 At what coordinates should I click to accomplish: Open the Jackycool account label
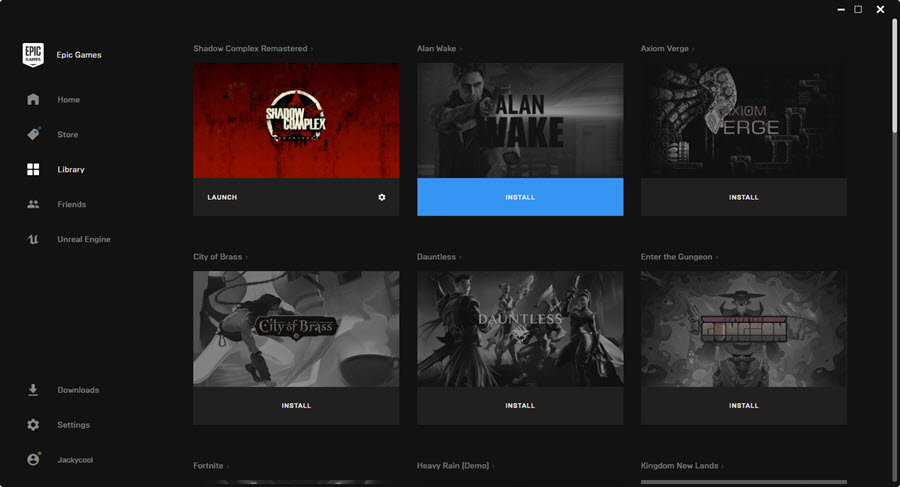tap(75, 460)
